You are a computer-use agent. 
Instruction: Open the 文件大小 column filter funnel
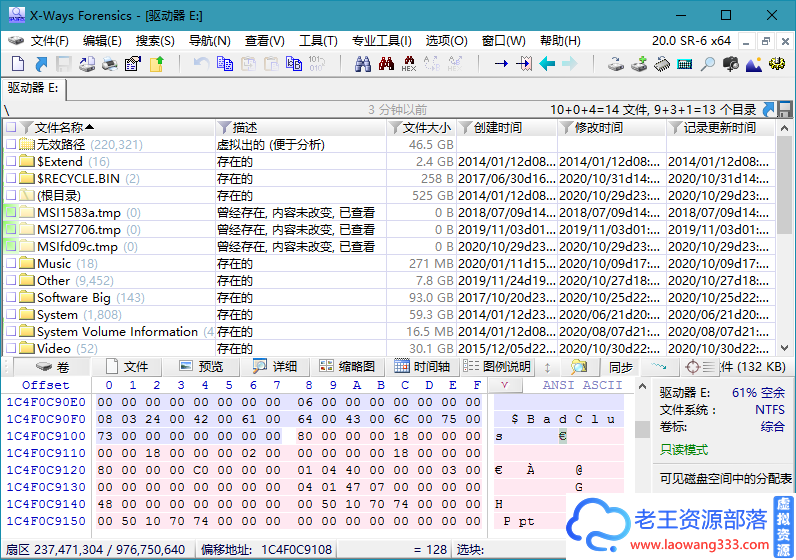[395, 127]
